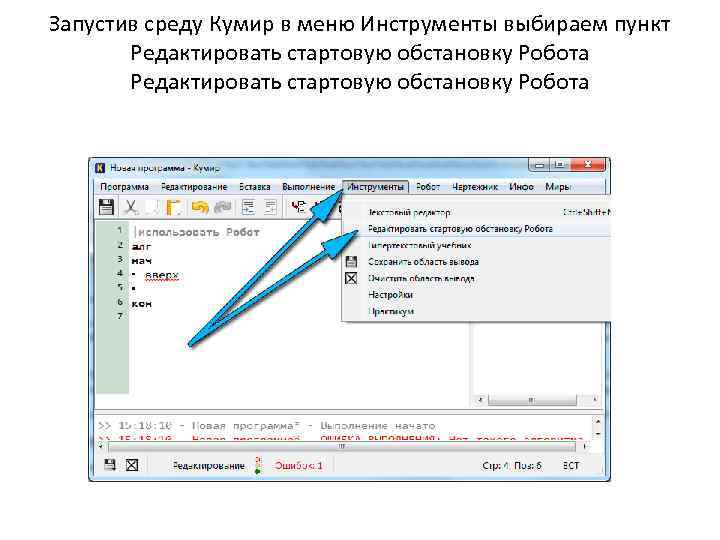Open the Программа menu
The height and width of the screenshot is (540, 720).
click(124, 187)
